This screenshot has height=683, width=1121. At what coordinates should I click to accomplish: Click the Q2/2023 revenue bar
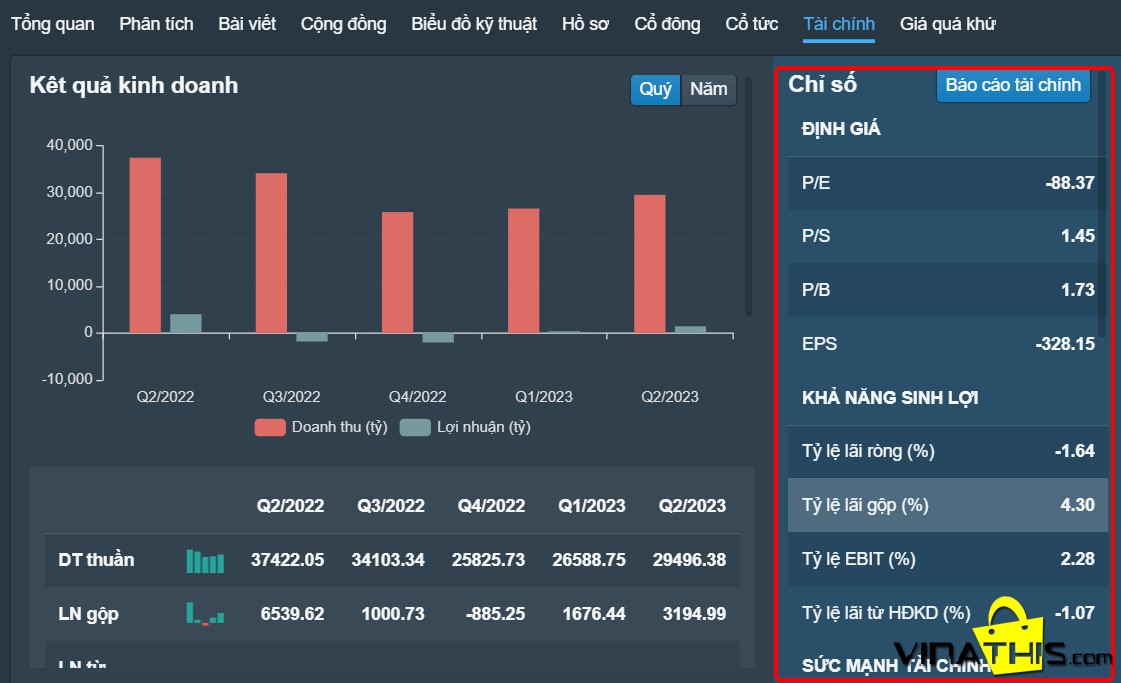(x=650, y=264)
